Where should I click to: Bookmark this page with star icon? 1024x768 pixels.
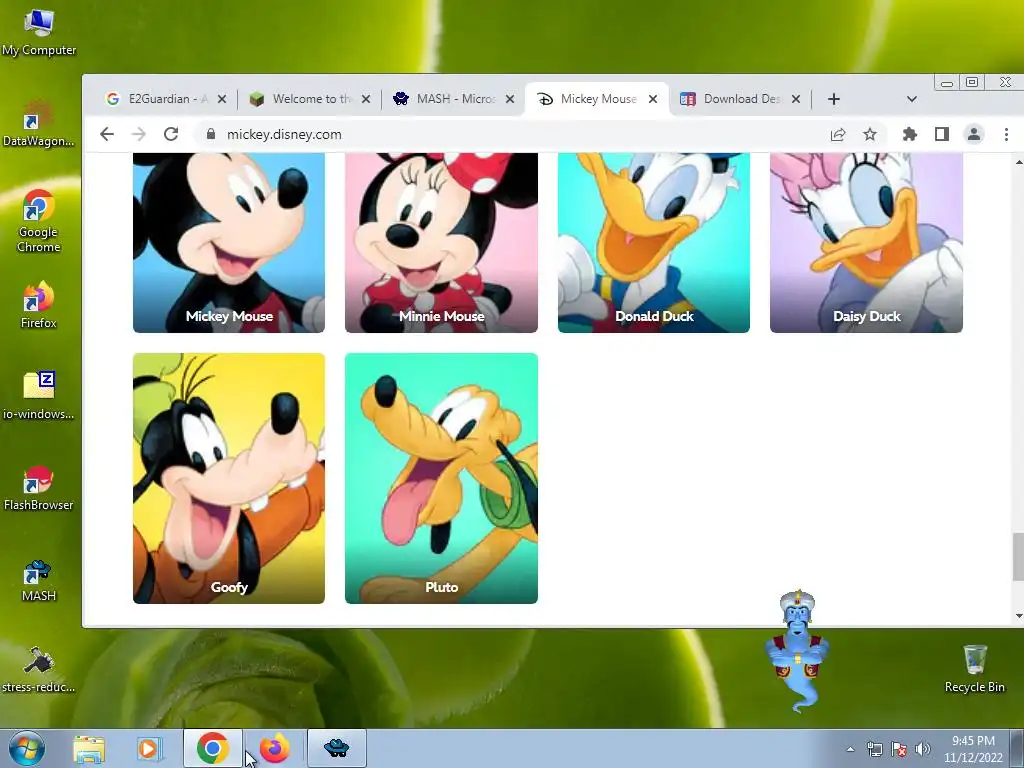pyautogui.click(x=870, y=135)
